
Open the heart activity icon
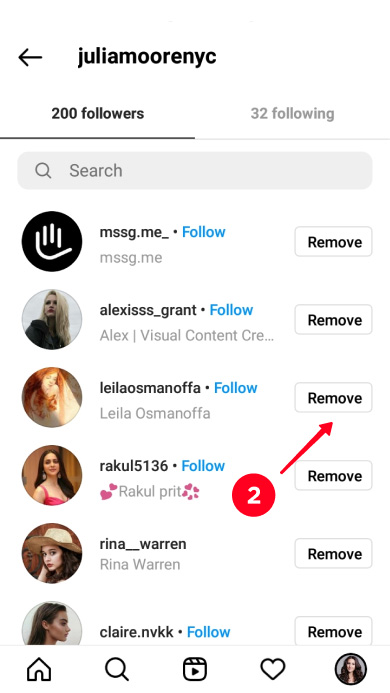273,669
